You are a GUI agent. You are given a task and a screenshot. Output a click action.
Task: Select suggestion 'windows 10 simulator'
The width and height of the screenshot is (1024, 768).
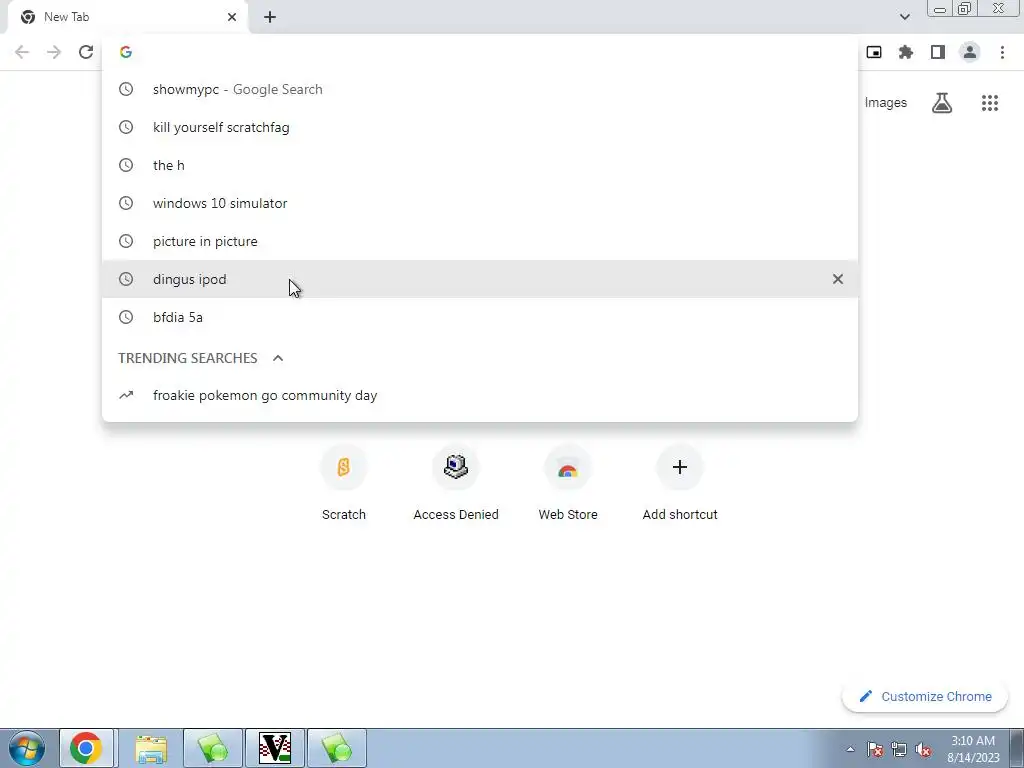click(480, 203)
